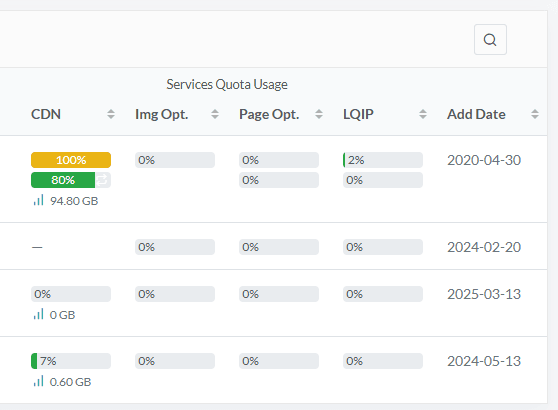Click the bar chart icon beside 0.60 GB
558x410 pixels.
coord(38,381)
